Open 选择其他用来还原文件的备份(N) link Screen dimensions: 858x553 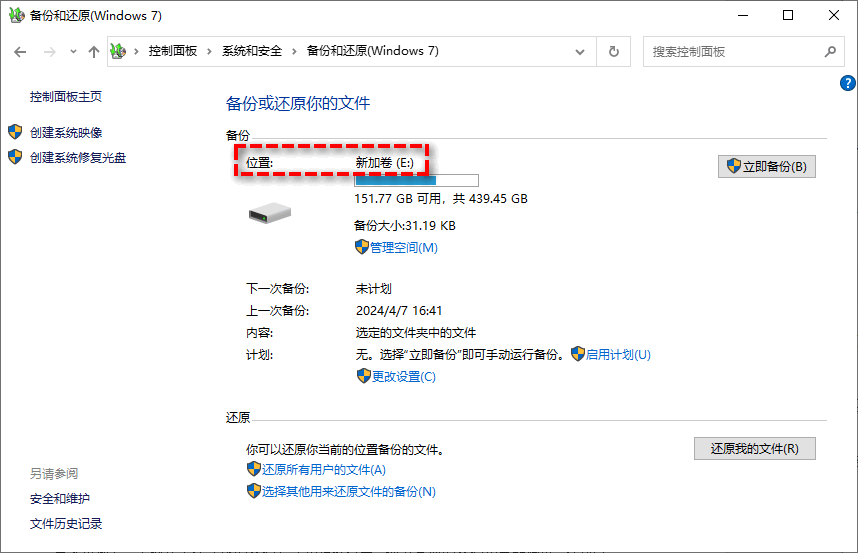tap(349, 492)
